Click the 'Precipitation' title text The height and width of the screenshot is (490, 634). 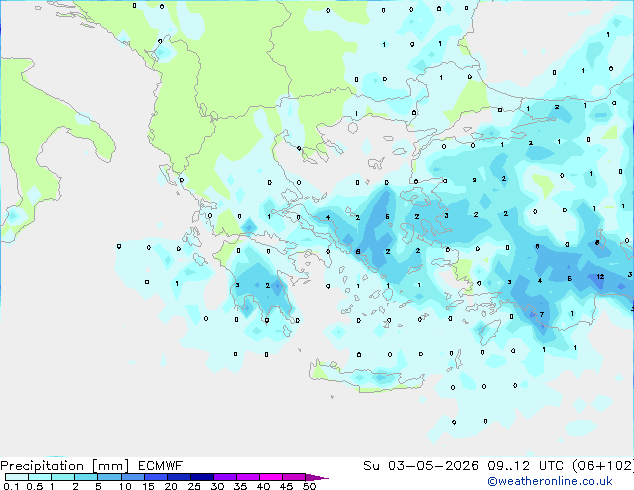point(42,466)
